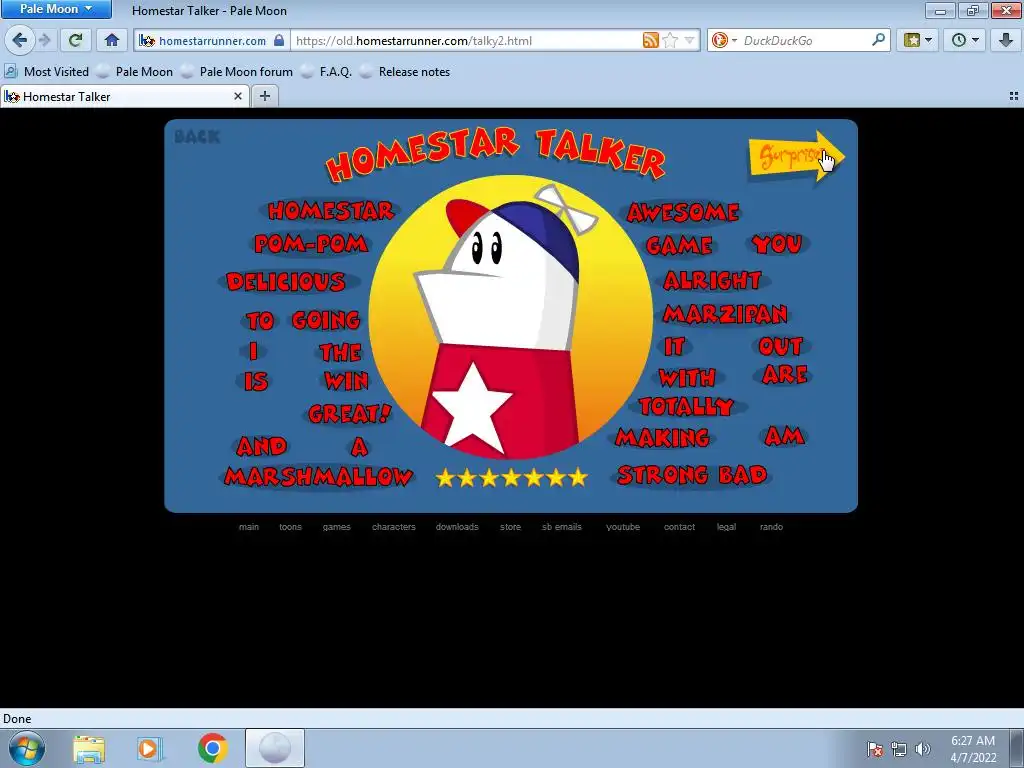The width and height of the screenshot is (1024, 768).
Task: Click the search magnifier icon
Action: (879, 40)
